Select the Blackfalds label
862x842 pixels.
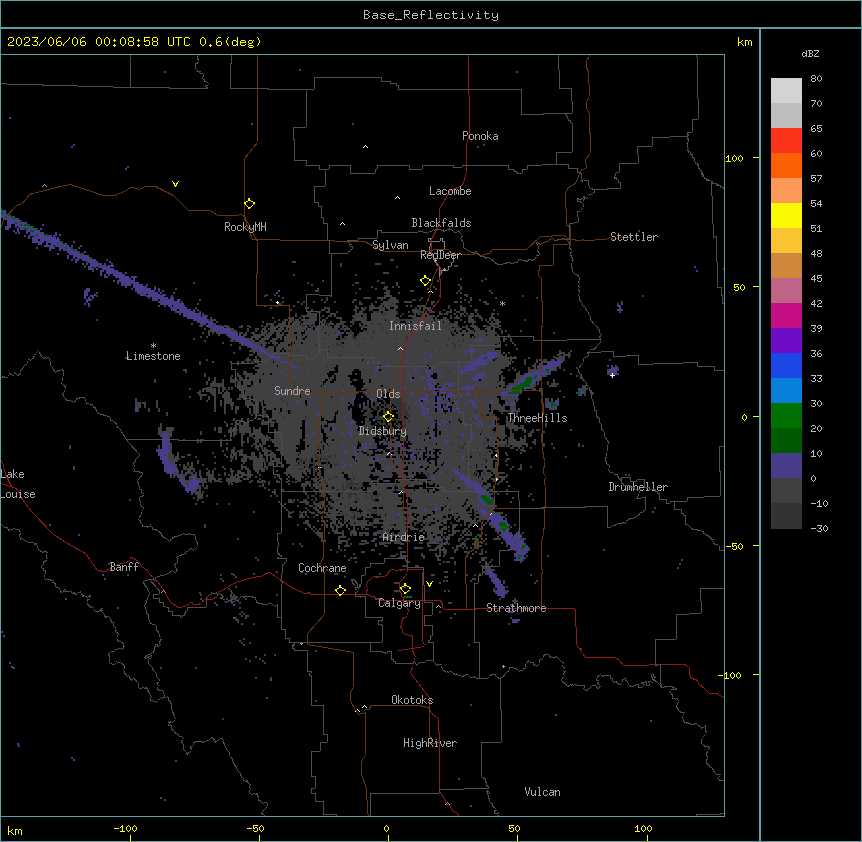pos(441,223)
